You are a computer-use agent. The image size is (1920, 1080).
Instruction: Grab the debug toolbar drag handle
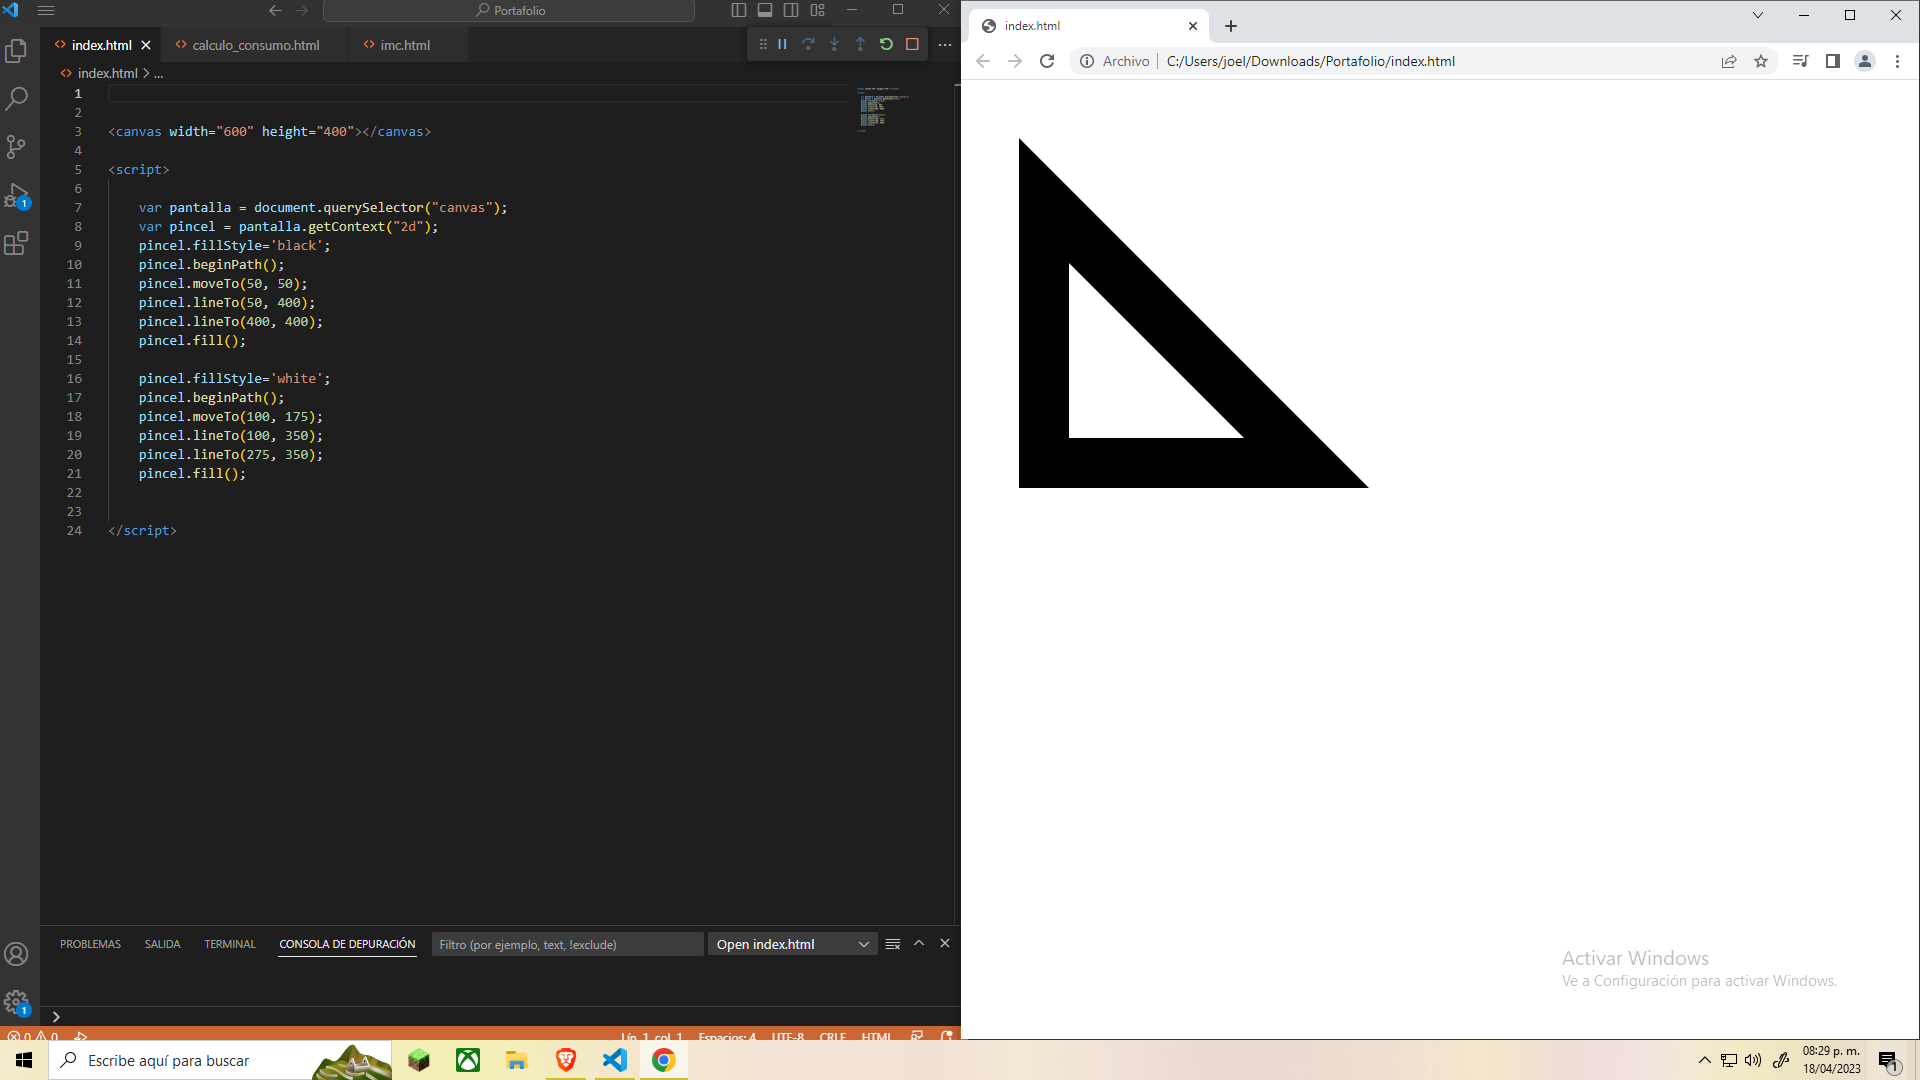tap(763, 44)
